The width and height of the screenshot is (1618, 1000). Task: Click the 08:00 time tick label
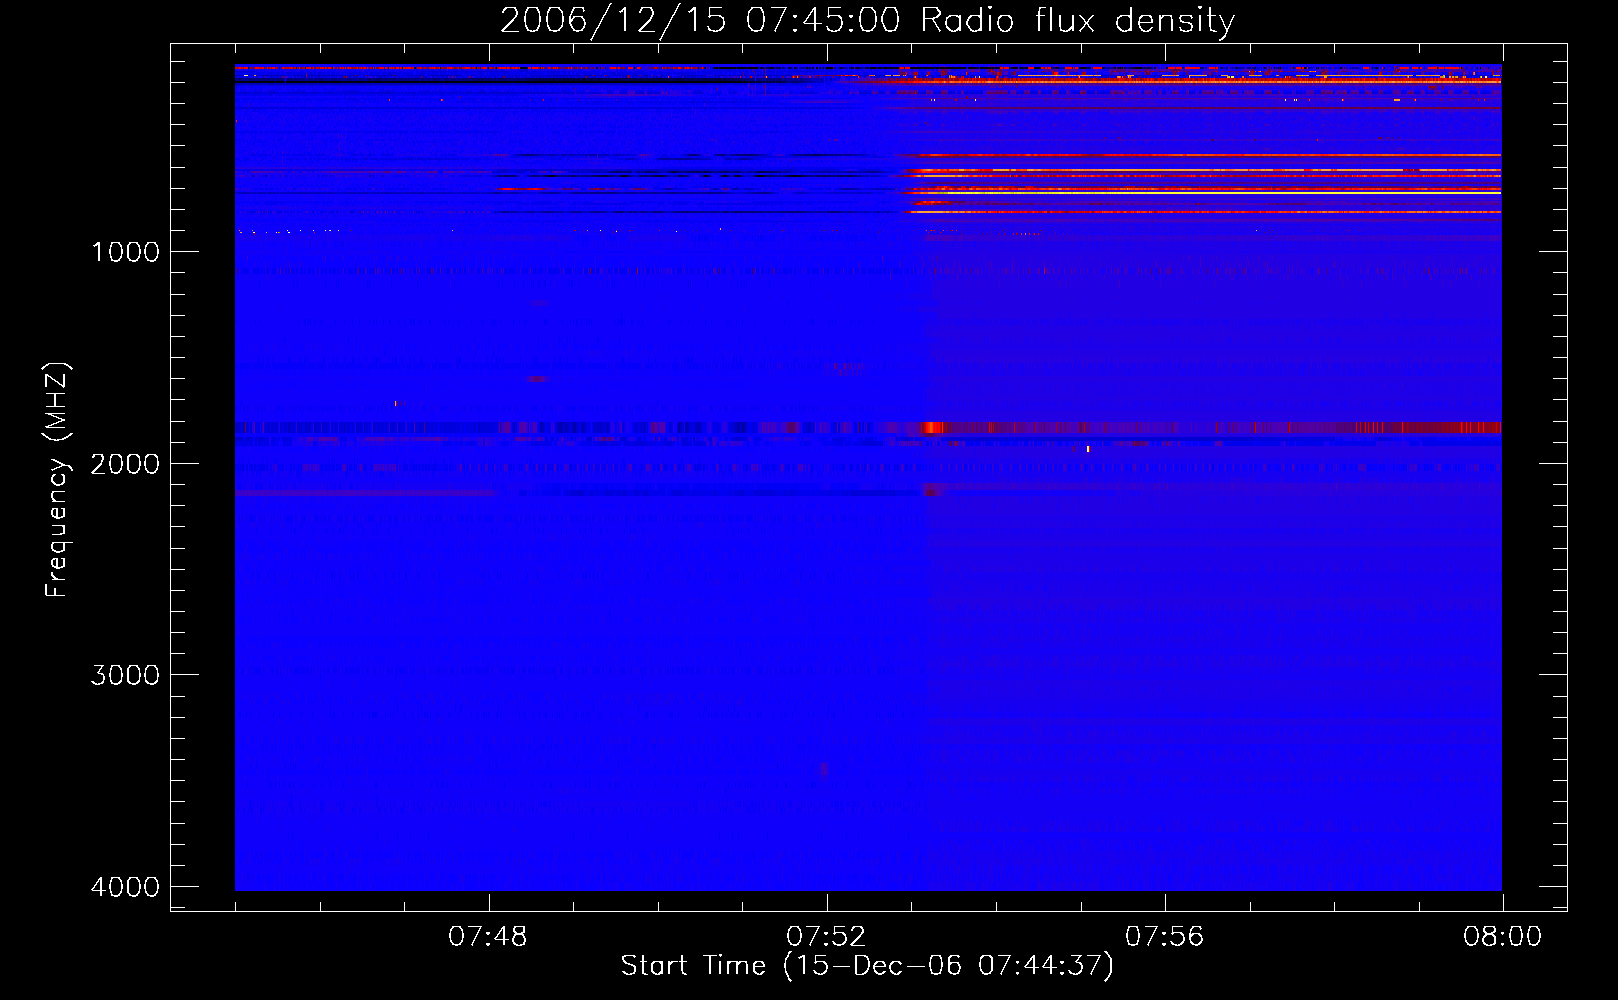click(x=1502, y=937)
